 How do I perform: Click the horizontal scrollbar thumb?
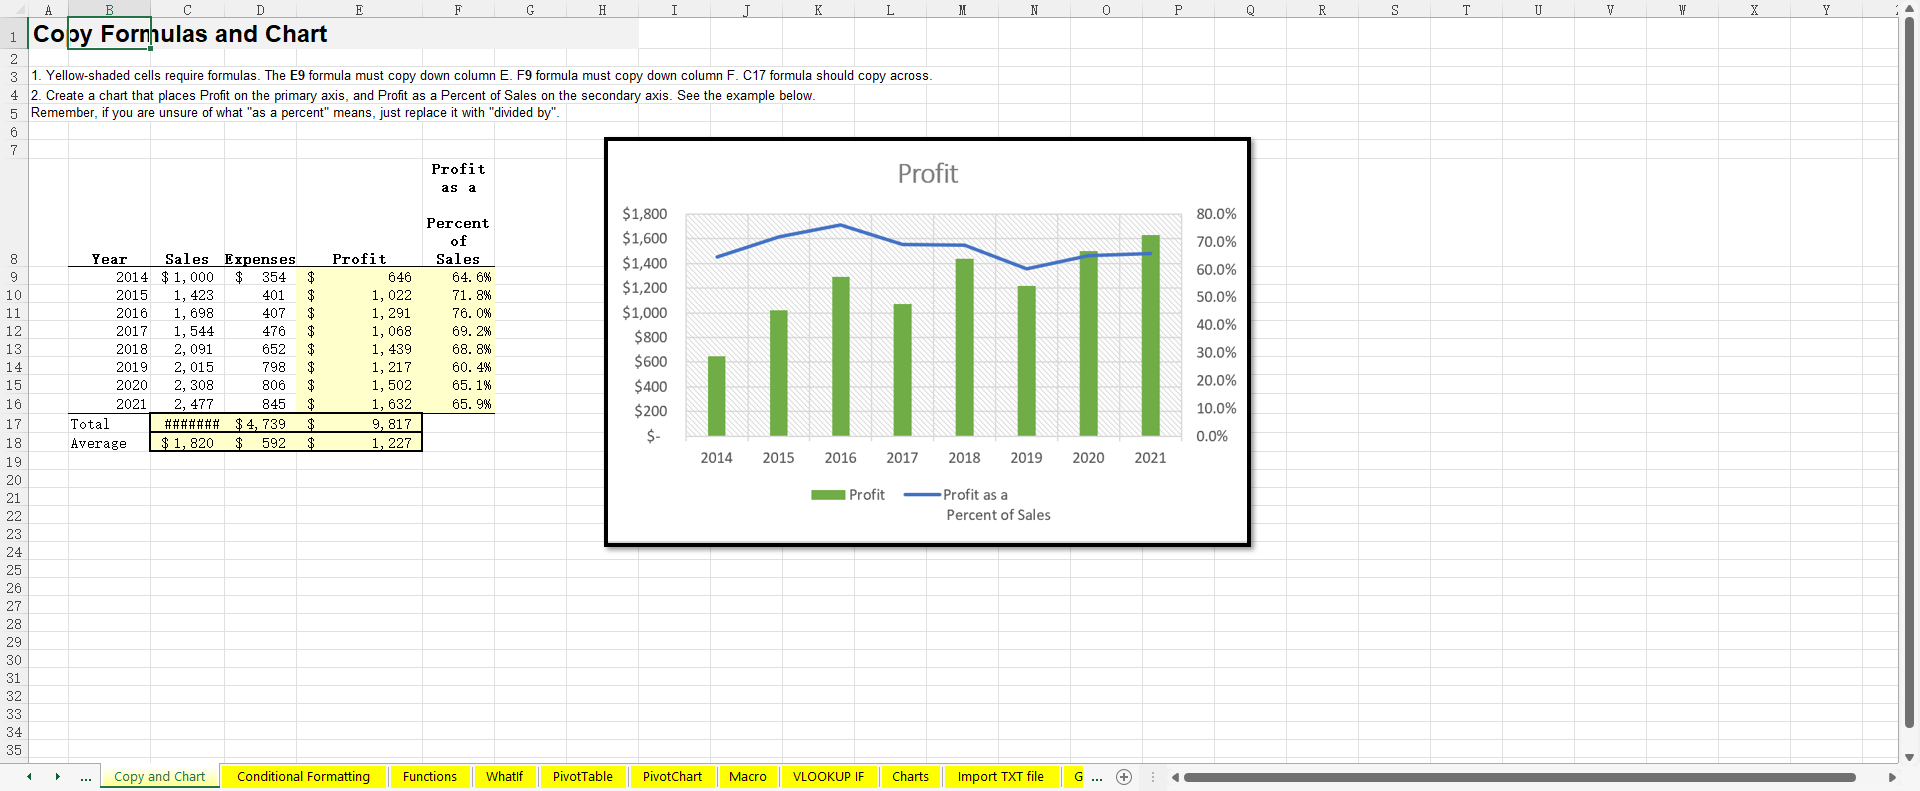click(x=1520, y=777)
